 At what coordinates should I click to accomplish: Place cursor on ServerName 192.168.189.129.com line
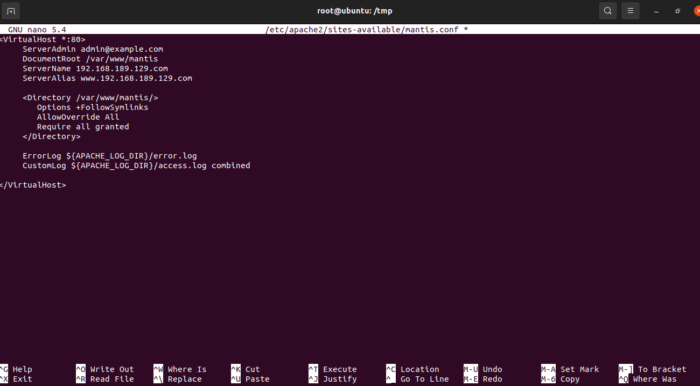[96, 69]
